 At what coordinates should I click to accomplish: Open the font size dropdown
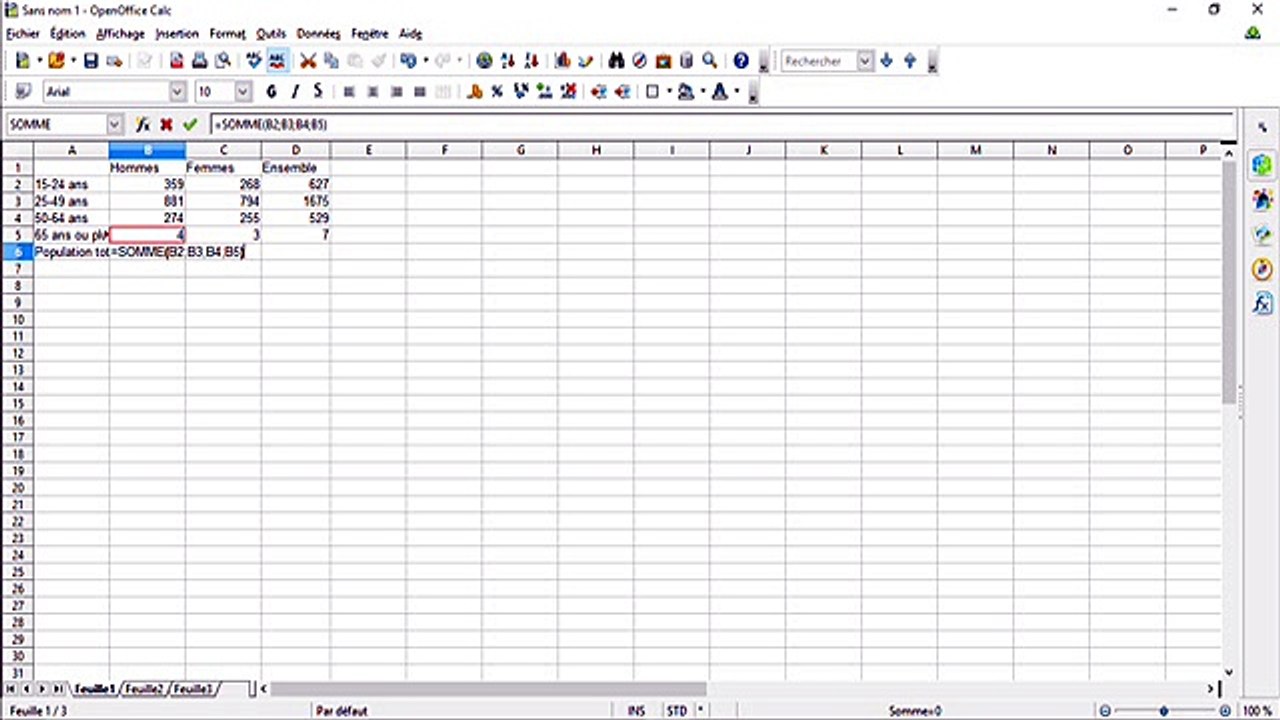pos(243,92)
